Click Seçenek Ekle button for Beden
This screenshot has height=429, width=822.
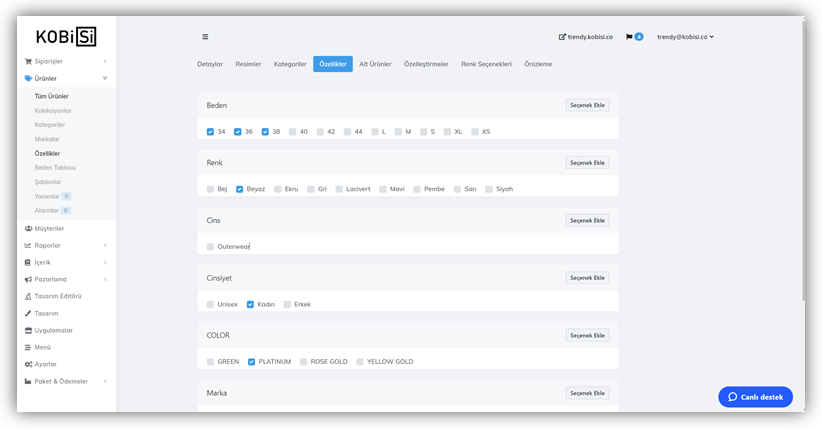coord(587,105)
